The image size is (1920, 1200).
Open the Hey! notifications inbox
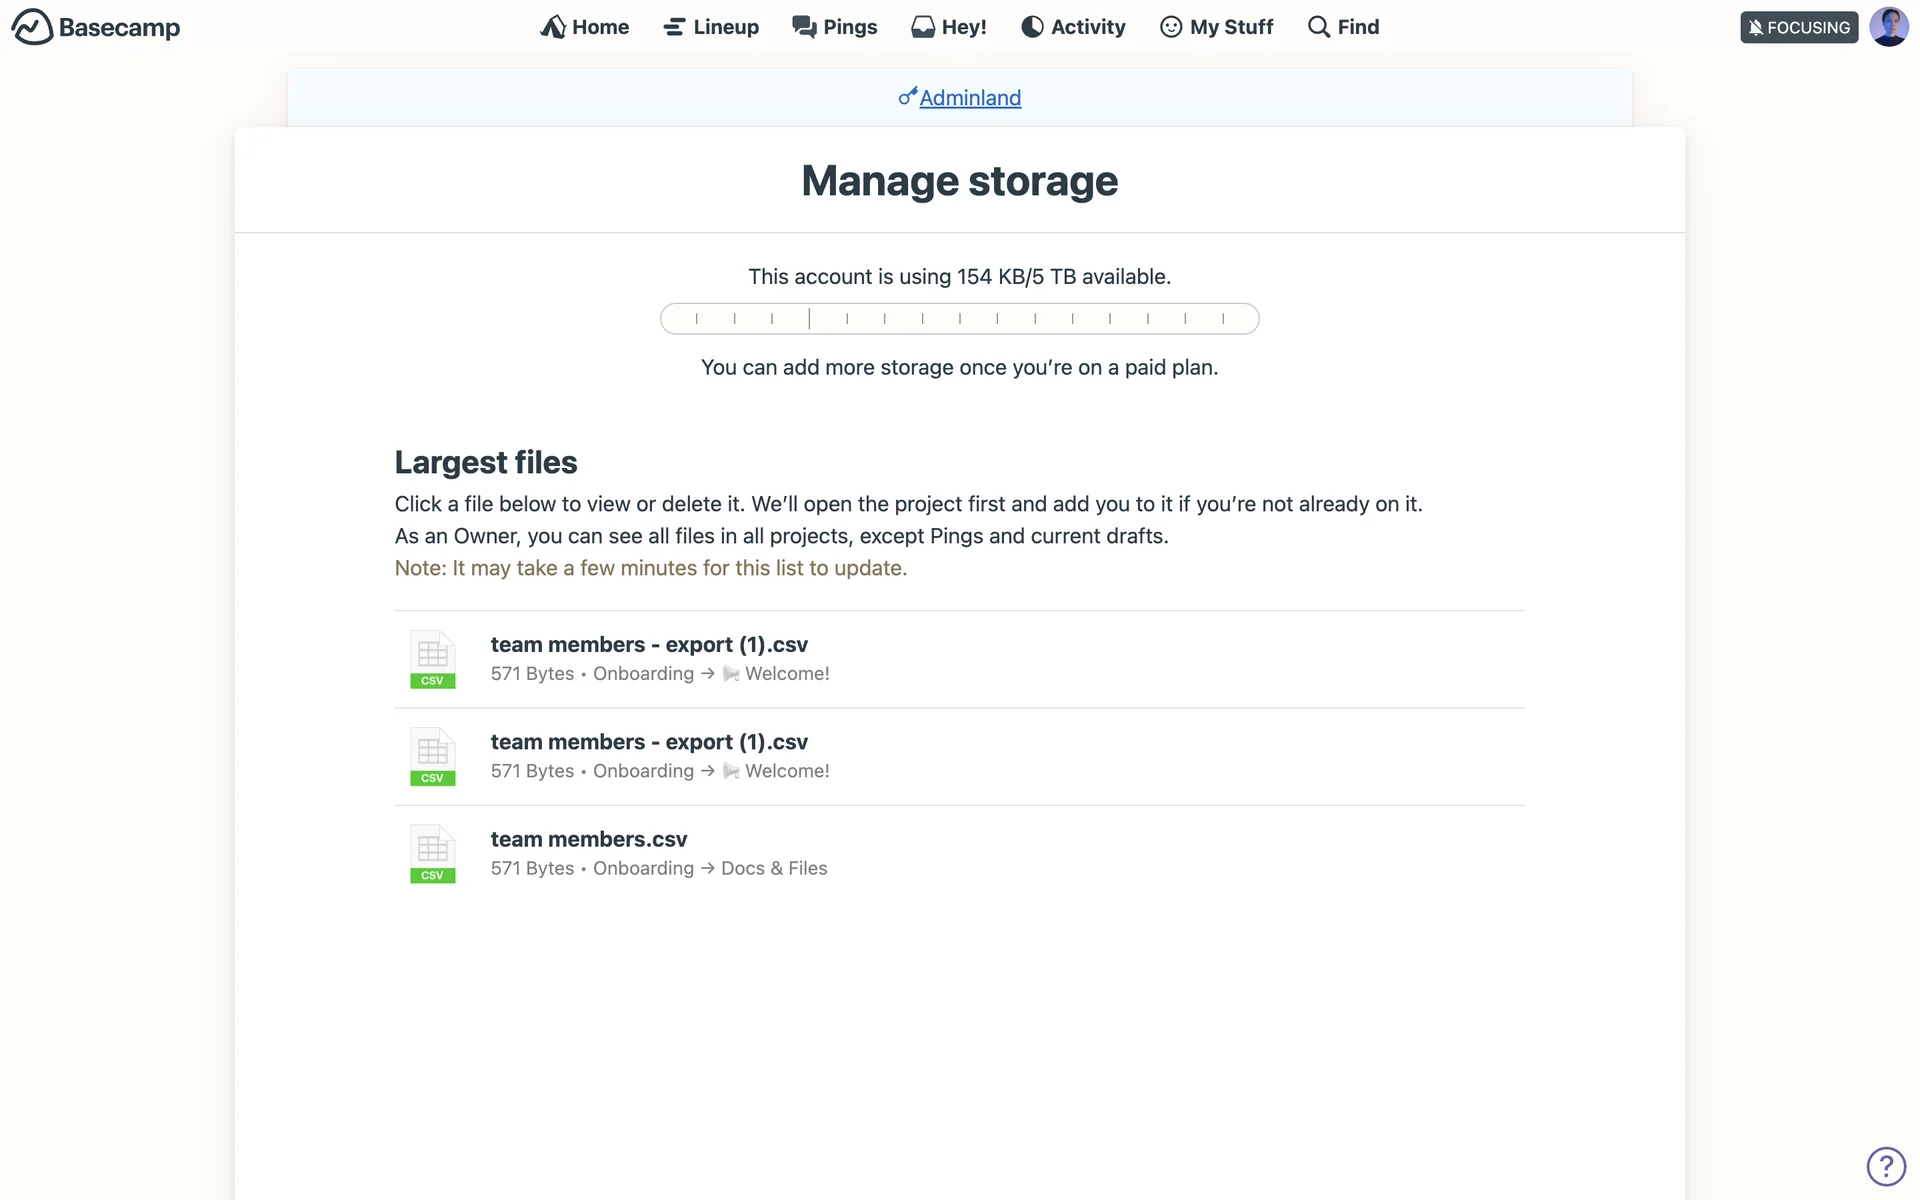coord(949,27)
